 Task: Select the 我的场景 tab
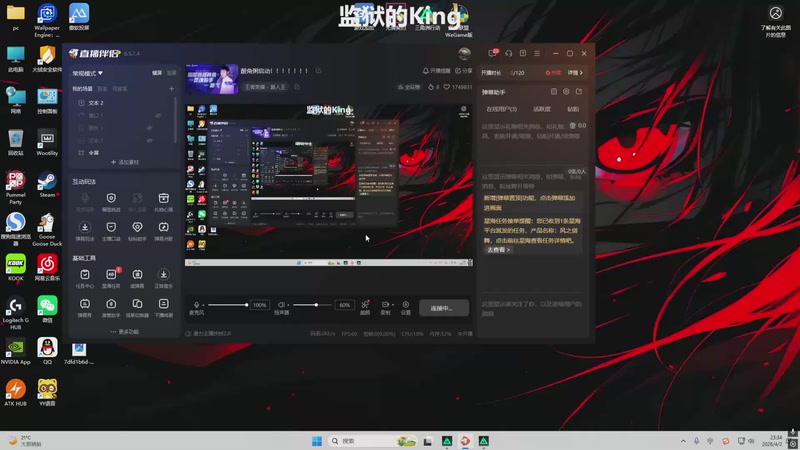click(x=82, y=89)
